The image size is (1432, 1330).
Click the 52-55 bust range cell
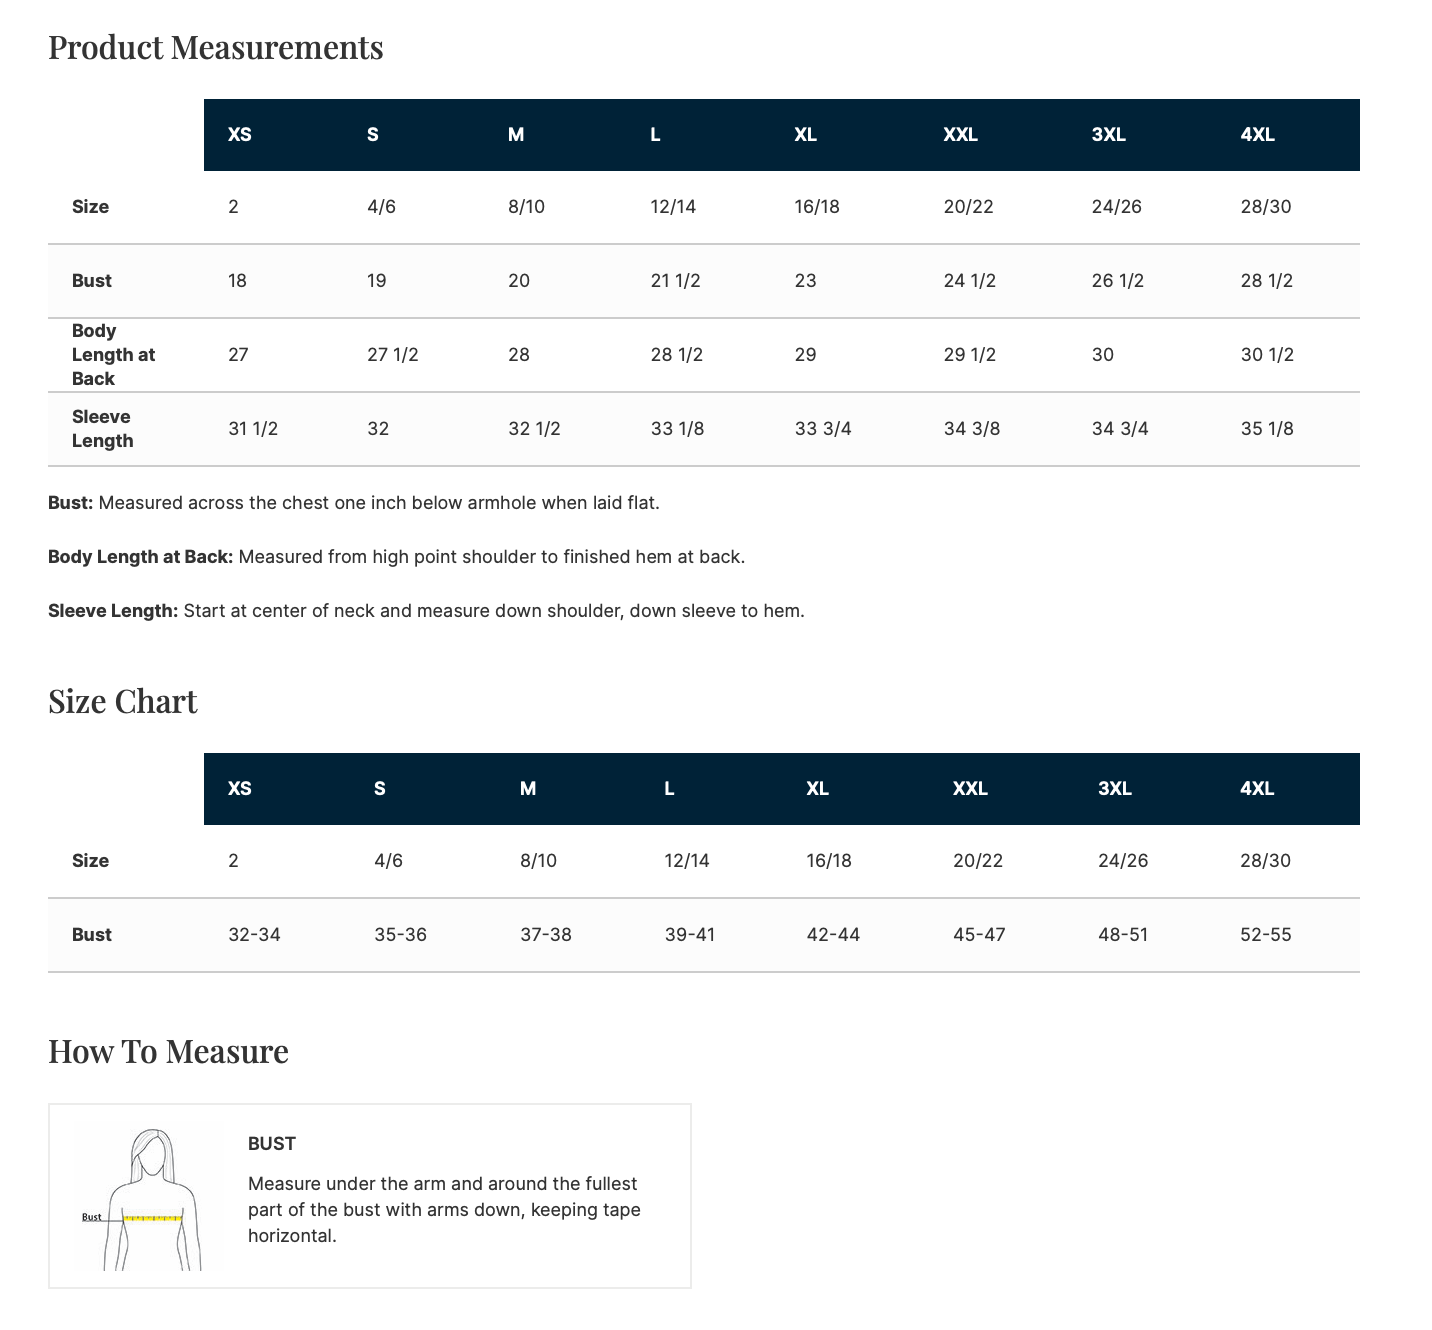tap(1265, 935)
